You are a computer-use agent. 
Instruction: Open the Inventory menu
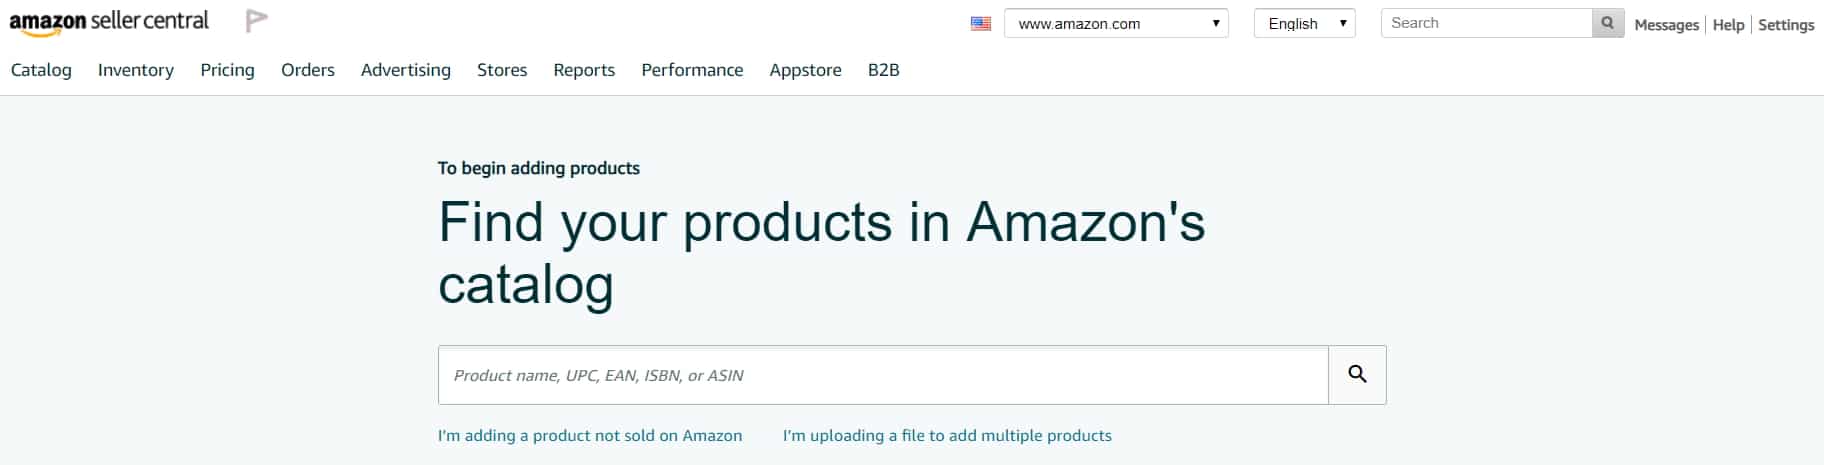coord(136,70)
